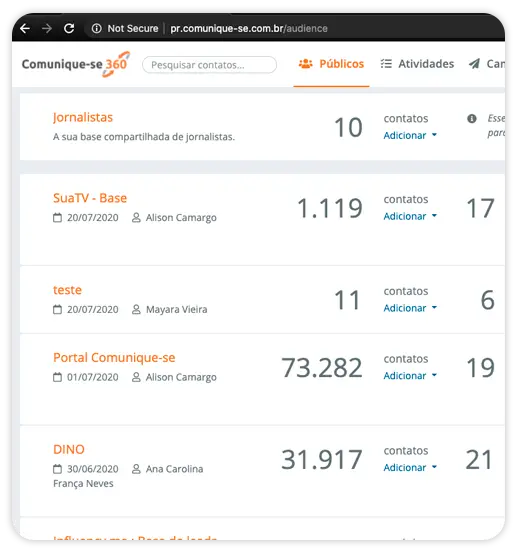The height and width of the screenshot is (553, 517).
Task: Click calendar icon next to 30/06/2020
Action: pos(57,469)
